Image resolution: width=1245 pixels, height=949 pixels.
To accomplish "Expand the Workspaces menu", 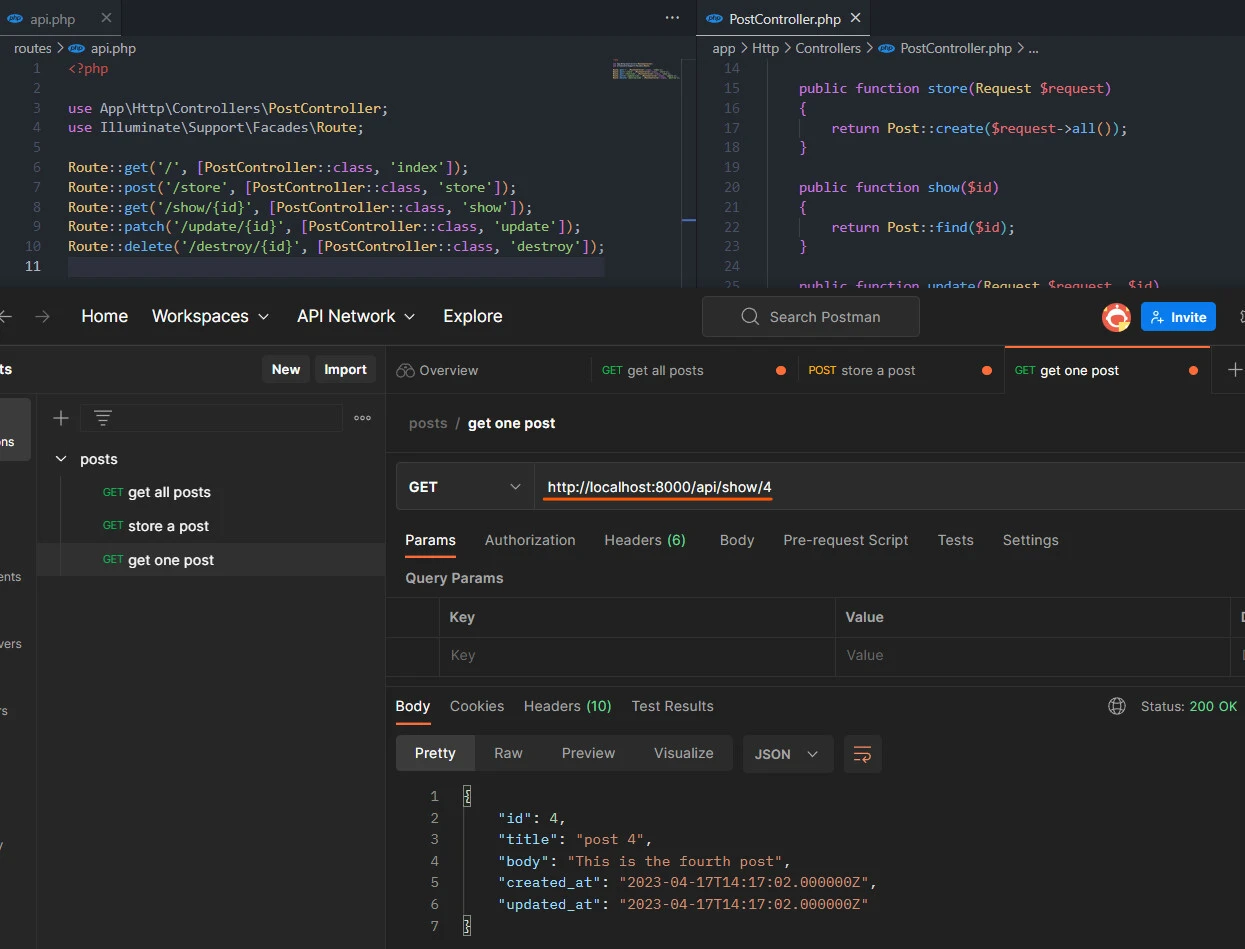I will click(x=210, y=316).
